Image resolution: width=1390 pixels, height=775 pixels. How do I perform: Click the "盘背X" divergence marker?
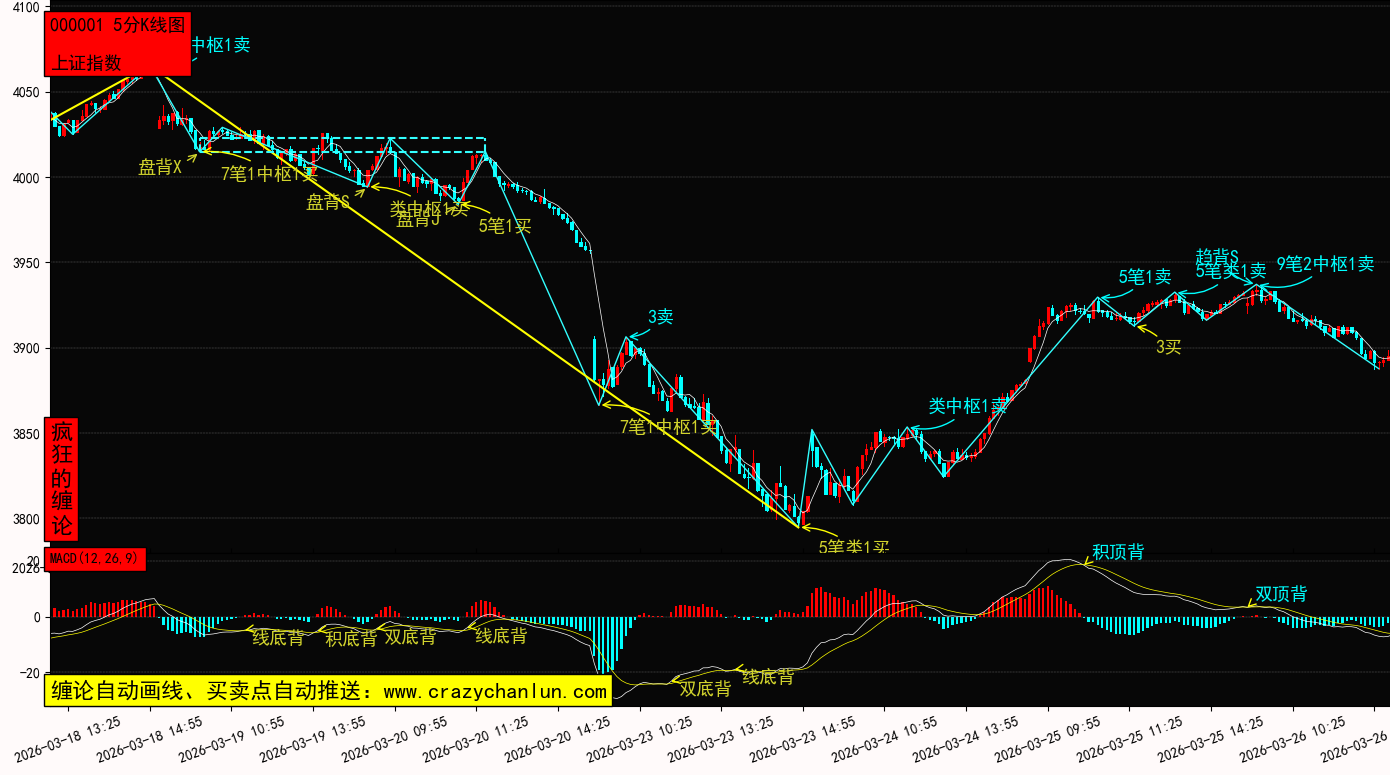(160, 167)
